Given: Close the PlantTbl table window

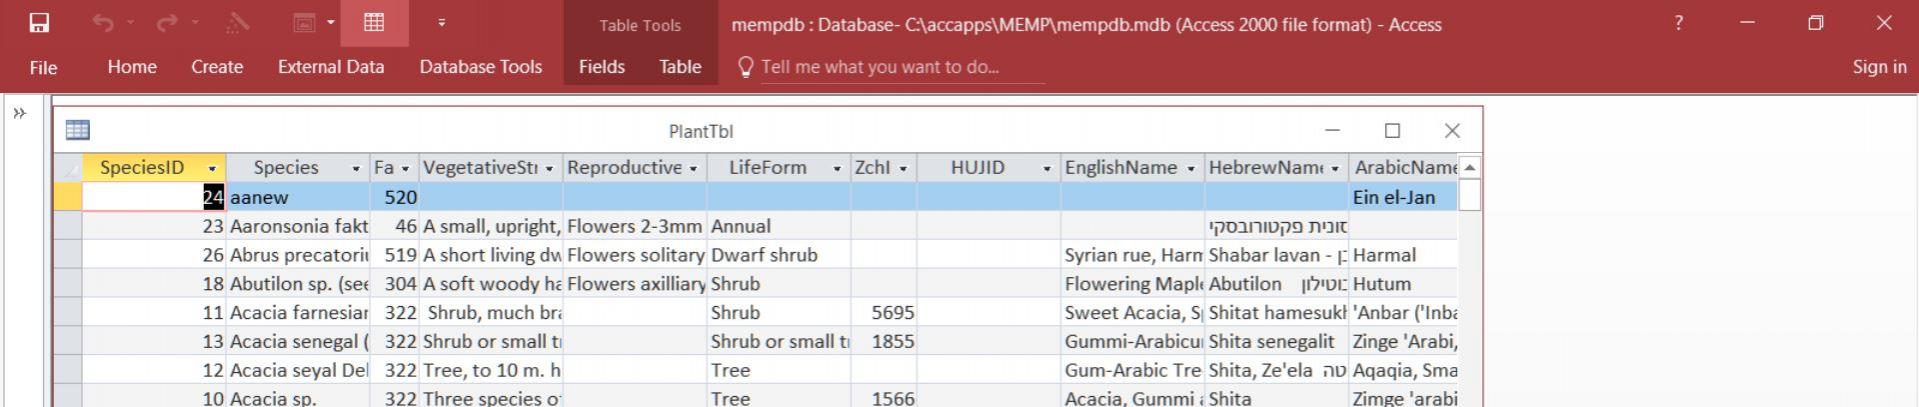Looking at the screenshot, I should [1452, 131].
